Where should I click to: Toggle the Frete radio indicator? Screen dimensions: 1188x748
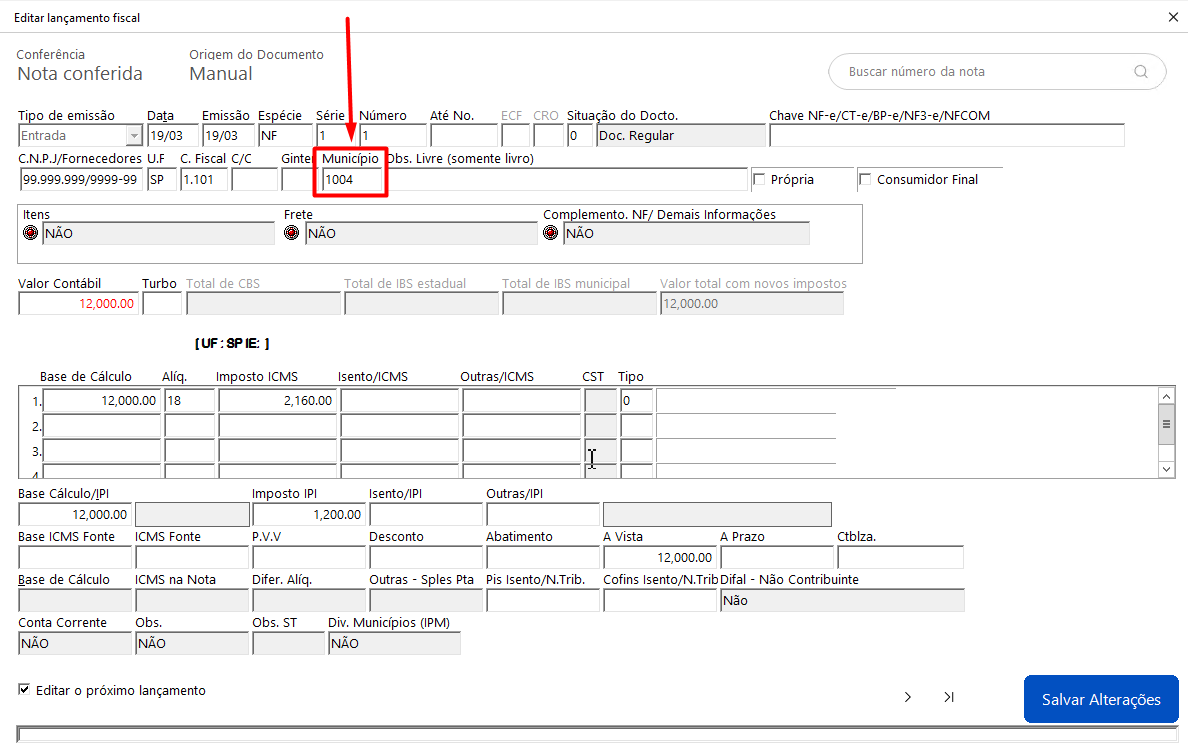point(292,233)
